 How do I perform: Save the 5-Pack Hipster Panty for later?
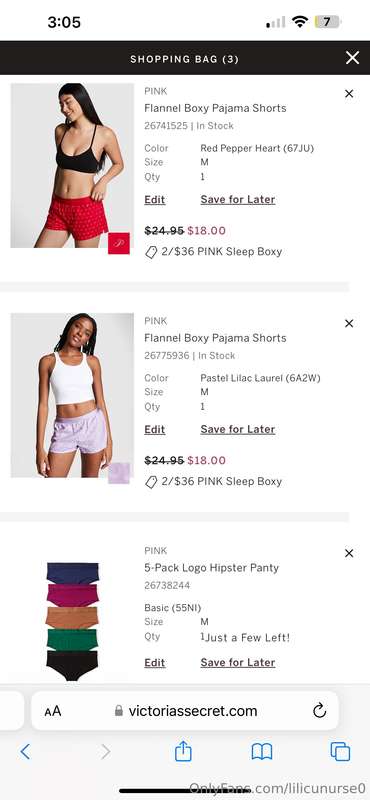click(x=238, y=662)
